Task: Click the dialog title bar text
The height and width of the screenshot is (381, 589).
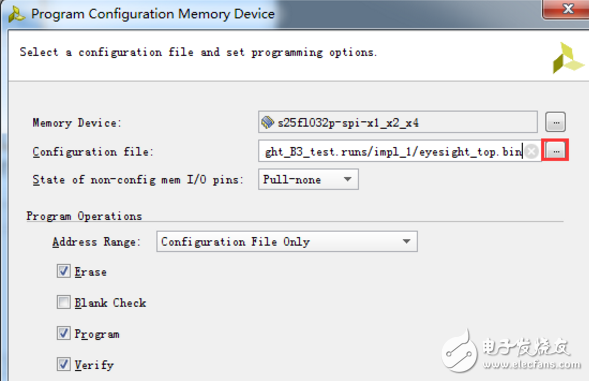Action: click(153, 14)
